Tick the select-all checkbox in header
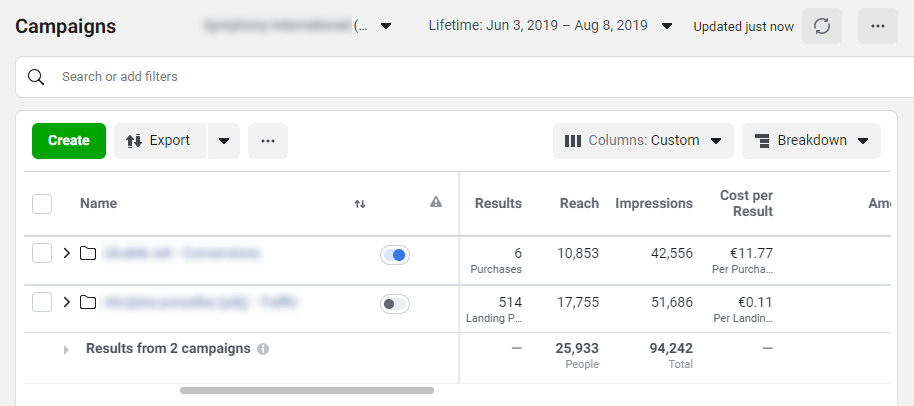Image resolution: width=914 pixels, height=406 pixels. click(x=42, y=204)
